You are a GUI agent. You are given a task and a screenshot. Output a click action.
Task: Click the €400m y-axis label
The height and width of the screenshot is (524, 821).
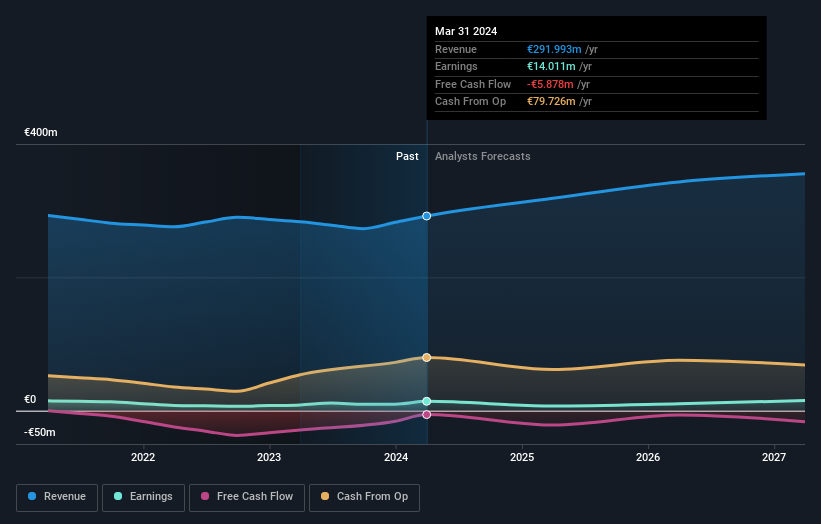point(41,132)
